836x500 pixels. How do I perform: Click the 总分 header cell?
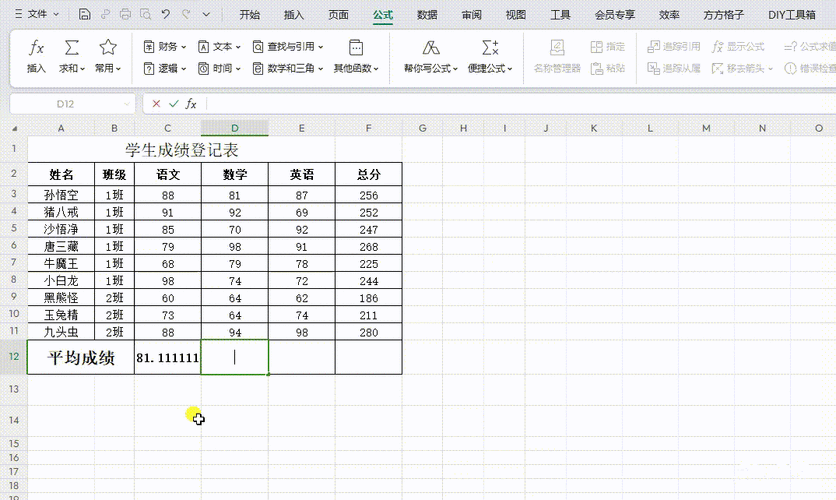368,174
